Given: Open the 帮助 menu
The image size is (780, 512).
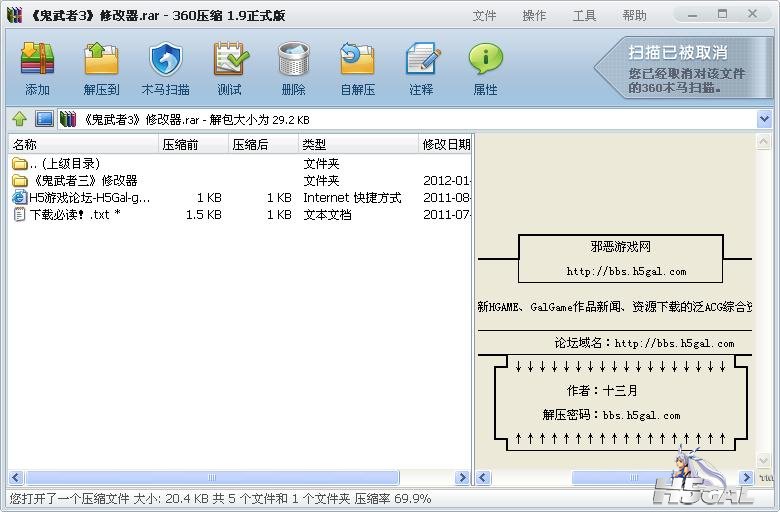Looking at the screenshot, I should click(635, 15).
